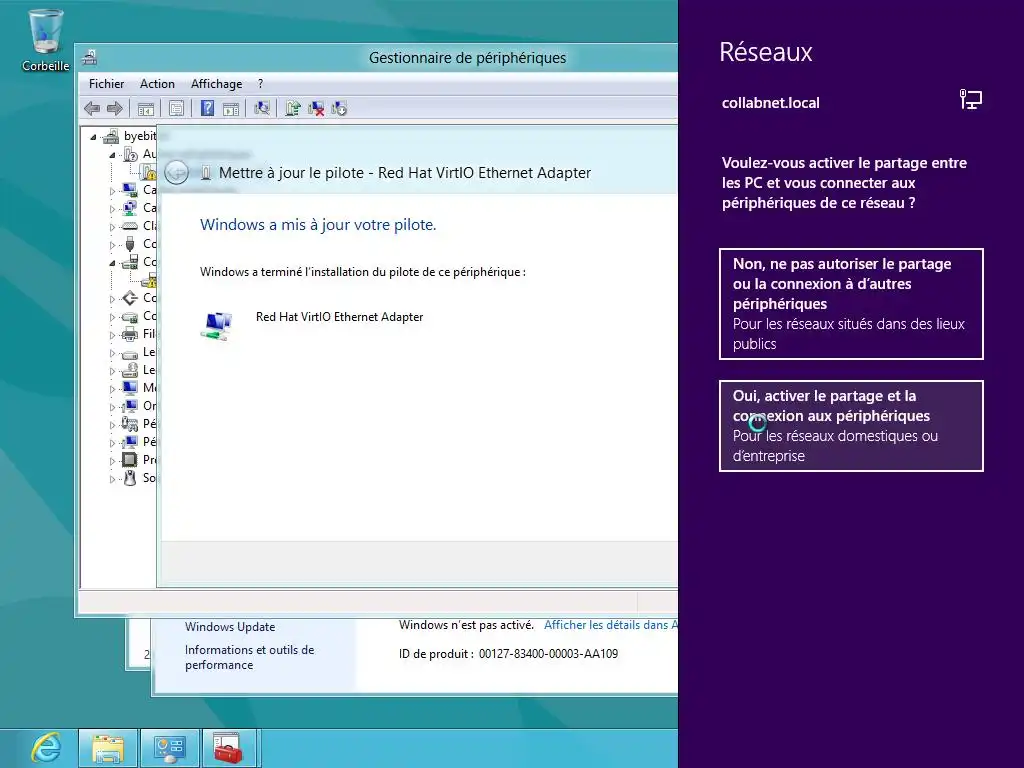Screen dimensions: 1024x768
Task: Open the ? help menu
Action: point(261,84)
